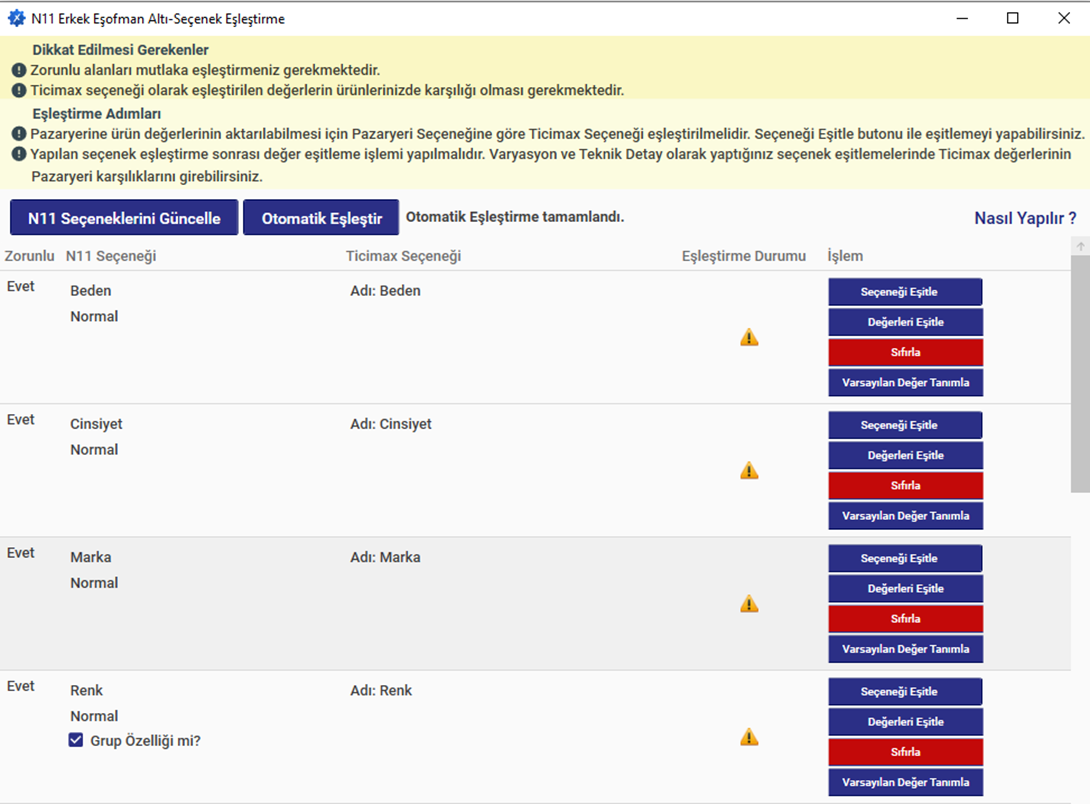Click the 'Cinsiyet' N11 option name
Screen dimensions: 1090x804
click(x=96, y=424)
